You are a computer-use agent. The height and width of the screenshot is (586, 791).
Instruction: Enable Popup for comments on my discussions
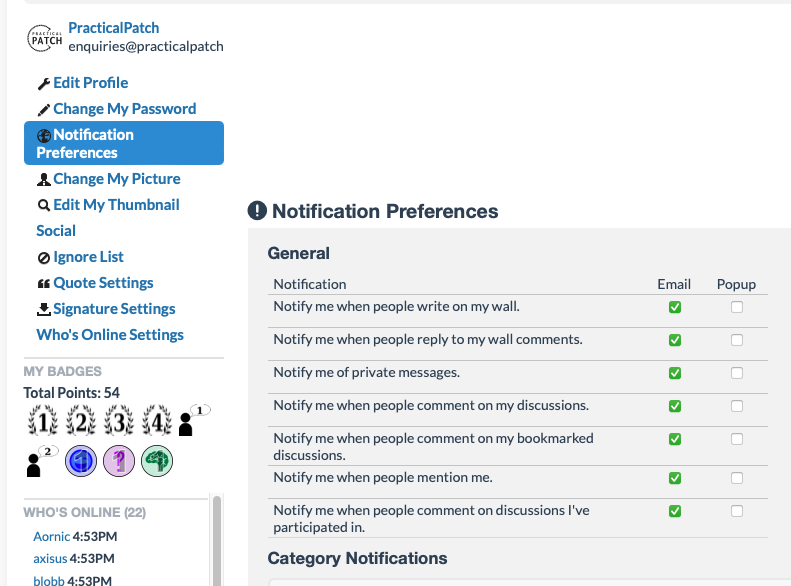(x=737, y=406)
